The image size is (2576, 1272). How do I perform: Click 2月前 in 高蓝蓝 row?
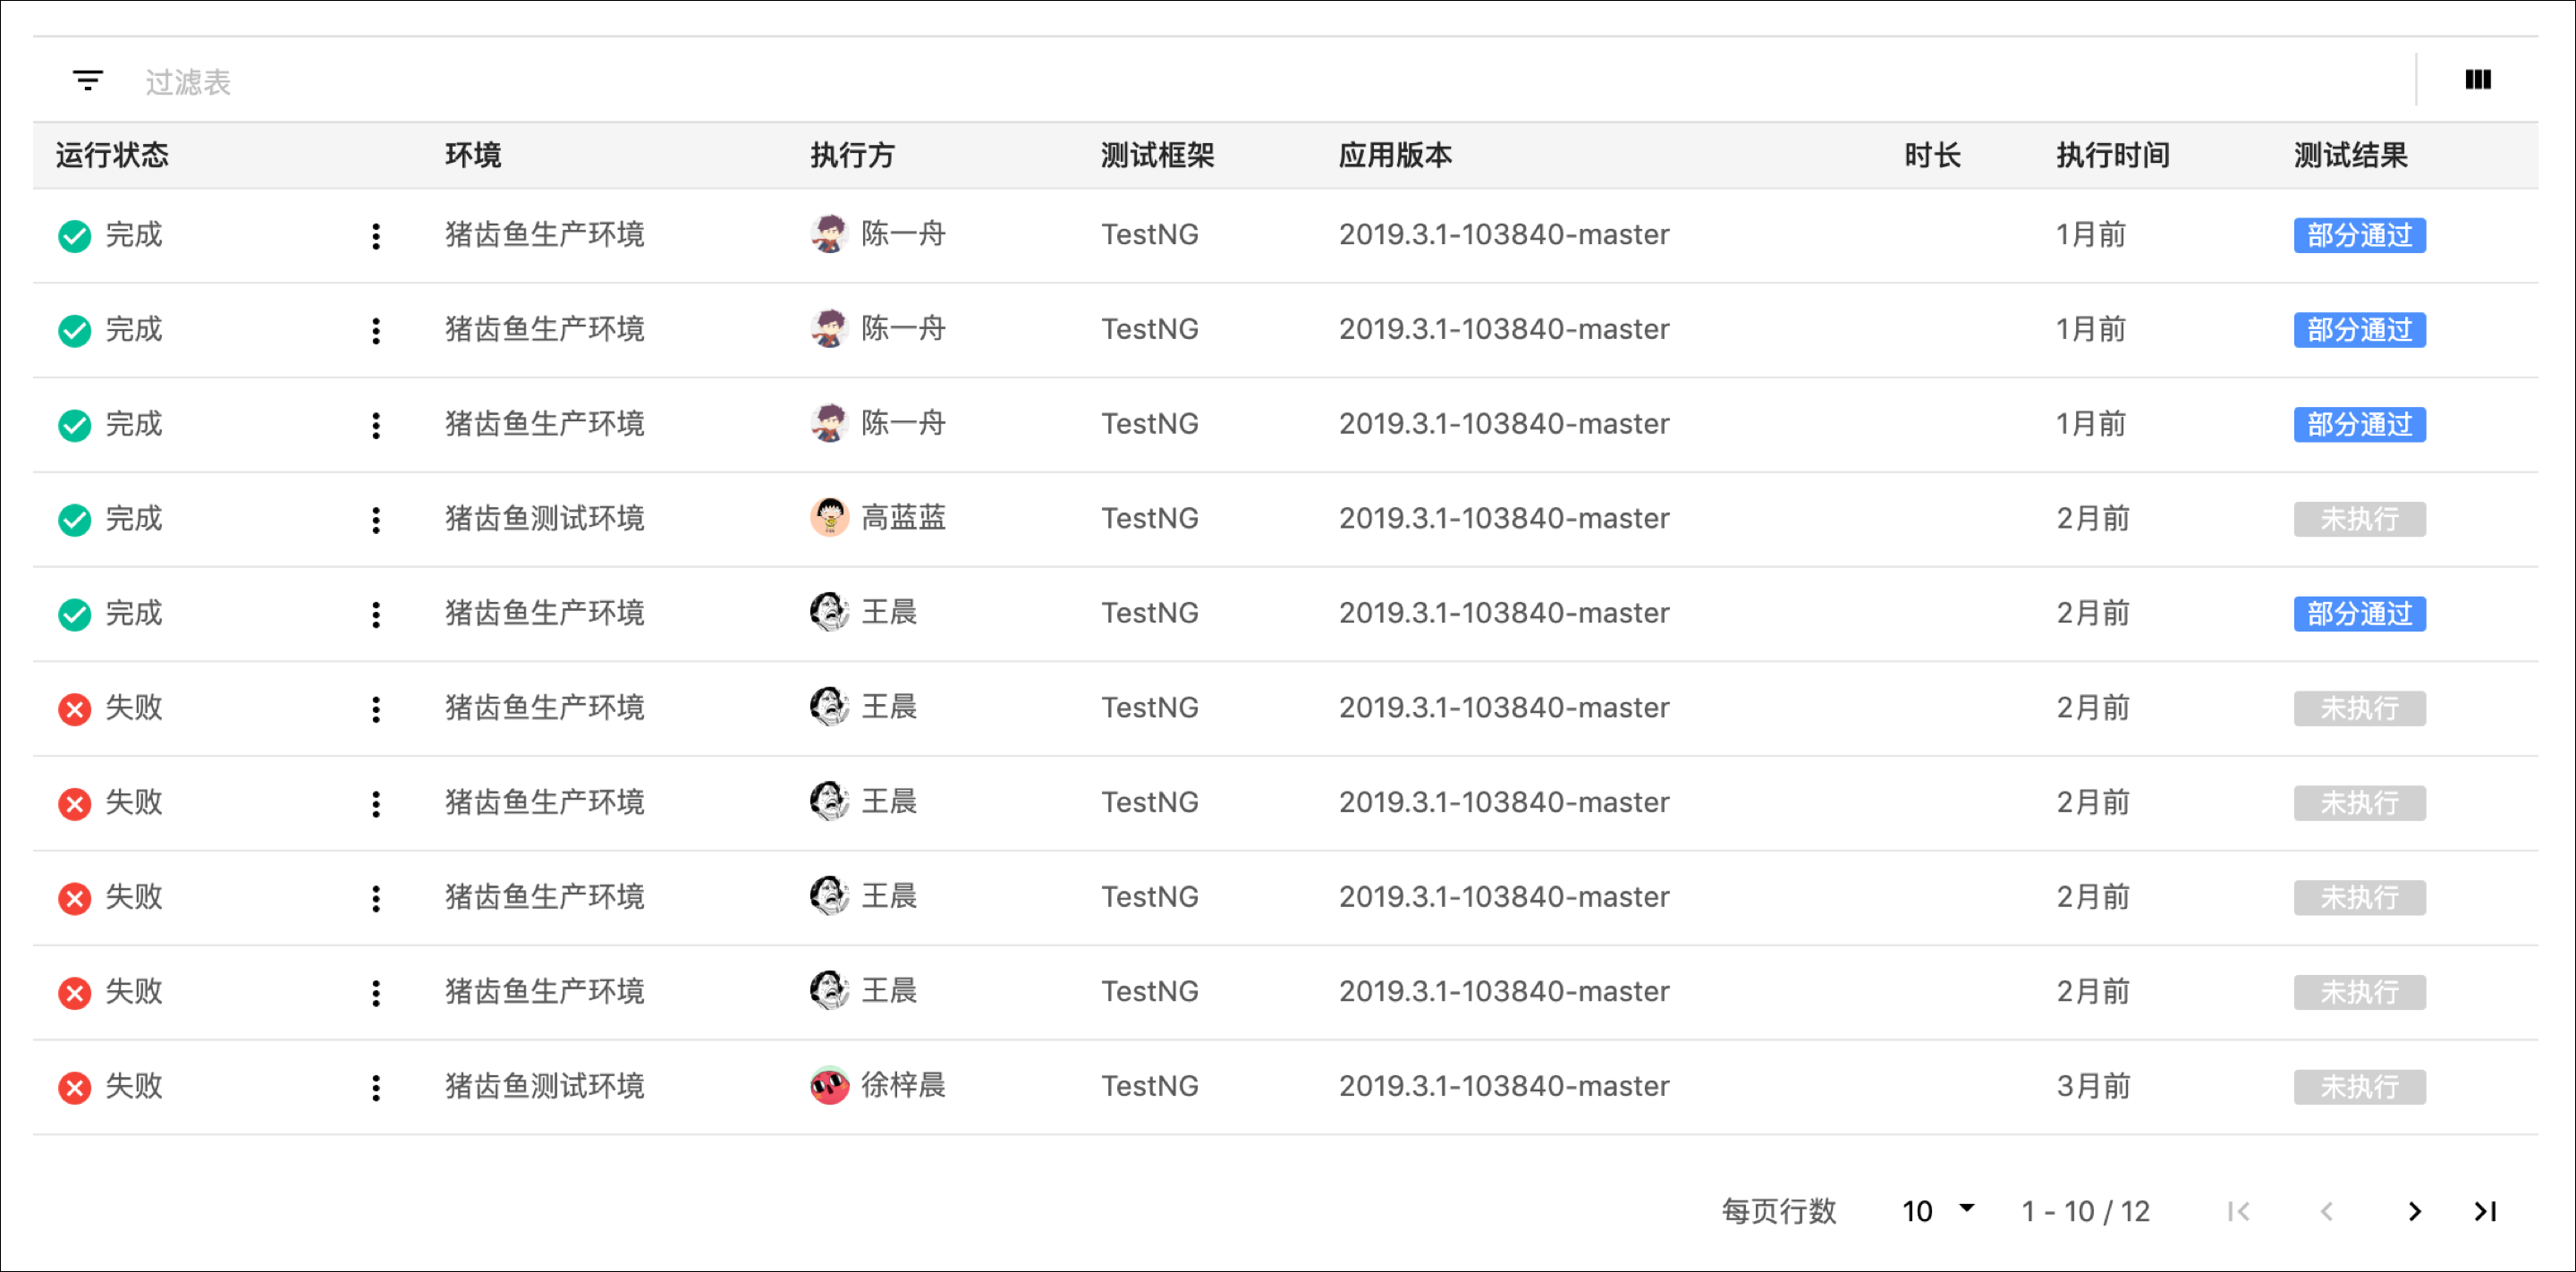click(x=2093, y=518)
